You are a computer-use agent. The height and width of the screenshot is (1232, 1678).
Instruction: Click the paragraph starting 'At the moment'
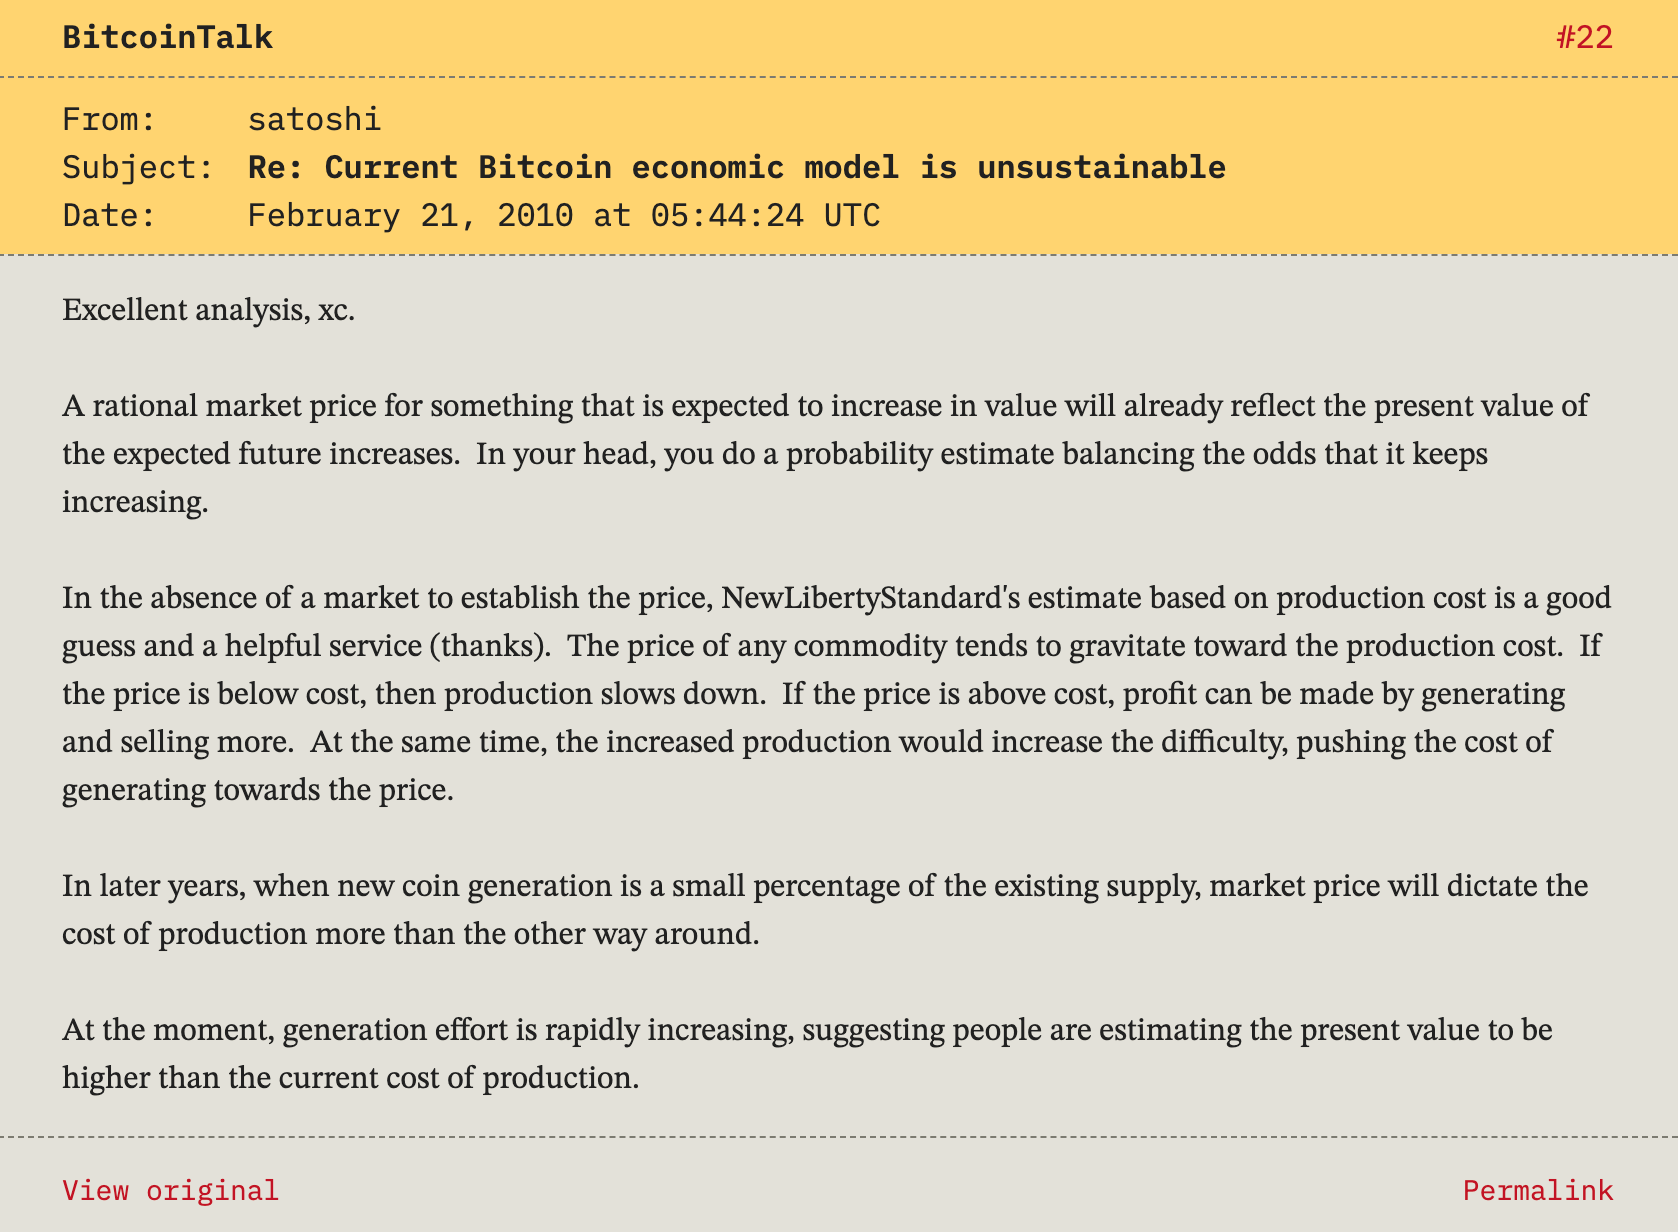point(806,1054)
